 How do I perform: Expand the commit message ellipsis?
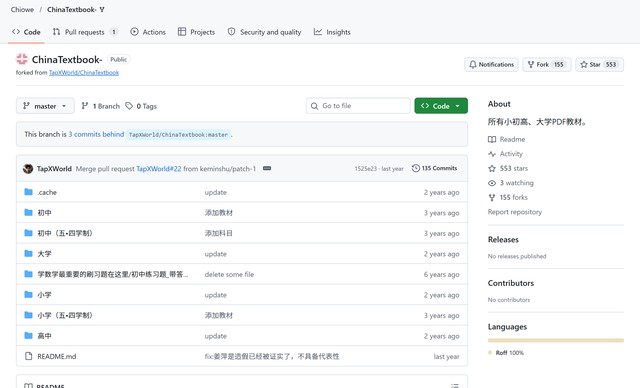pos(267,168)
